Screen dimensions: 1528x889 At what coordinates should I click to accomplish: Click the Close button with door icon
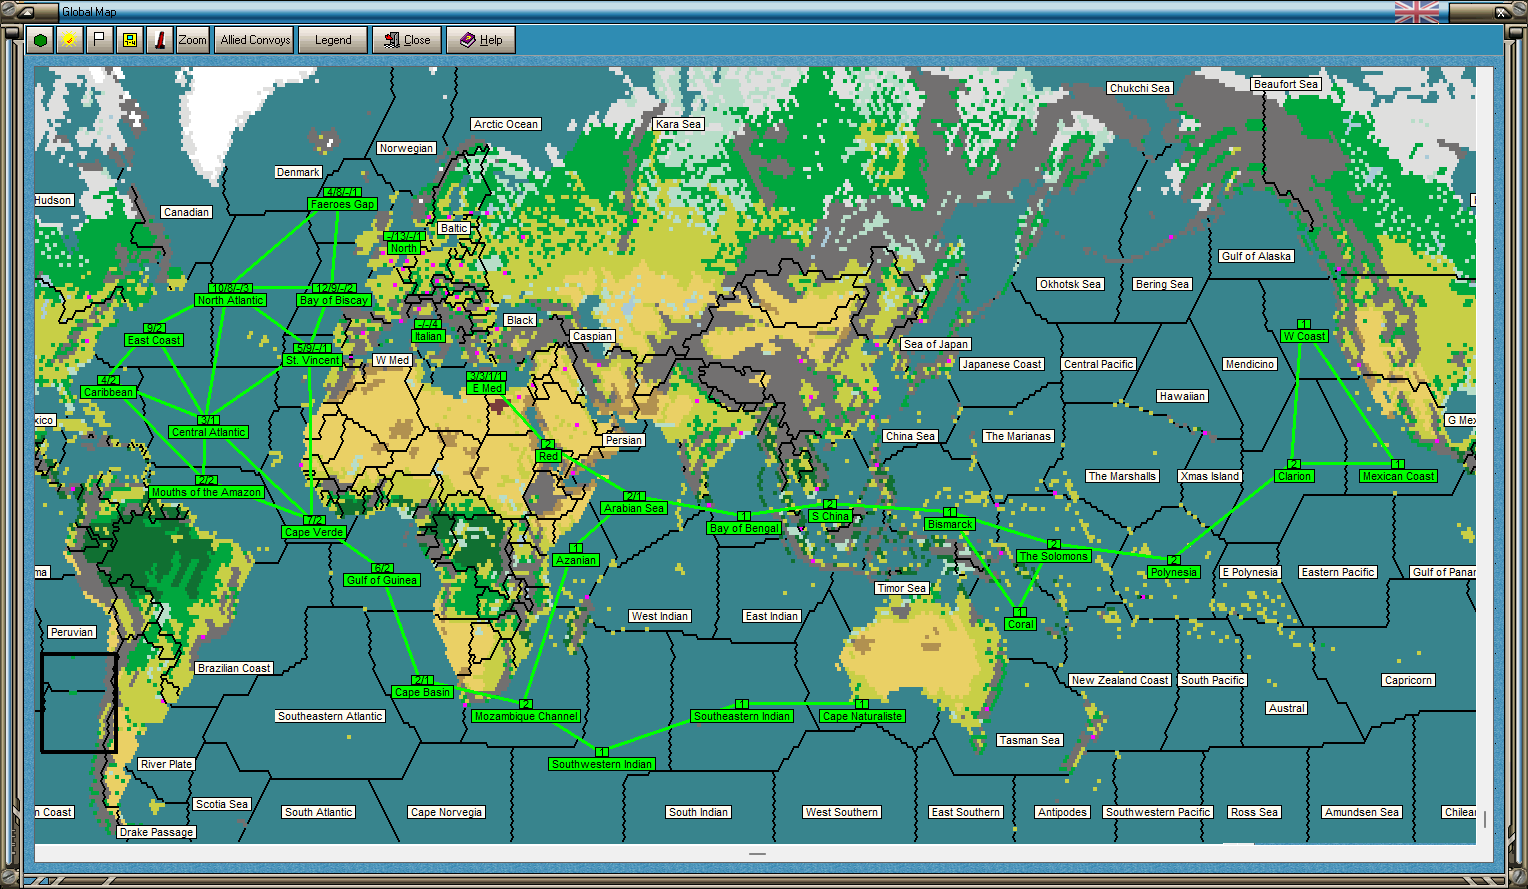[407, 40]
